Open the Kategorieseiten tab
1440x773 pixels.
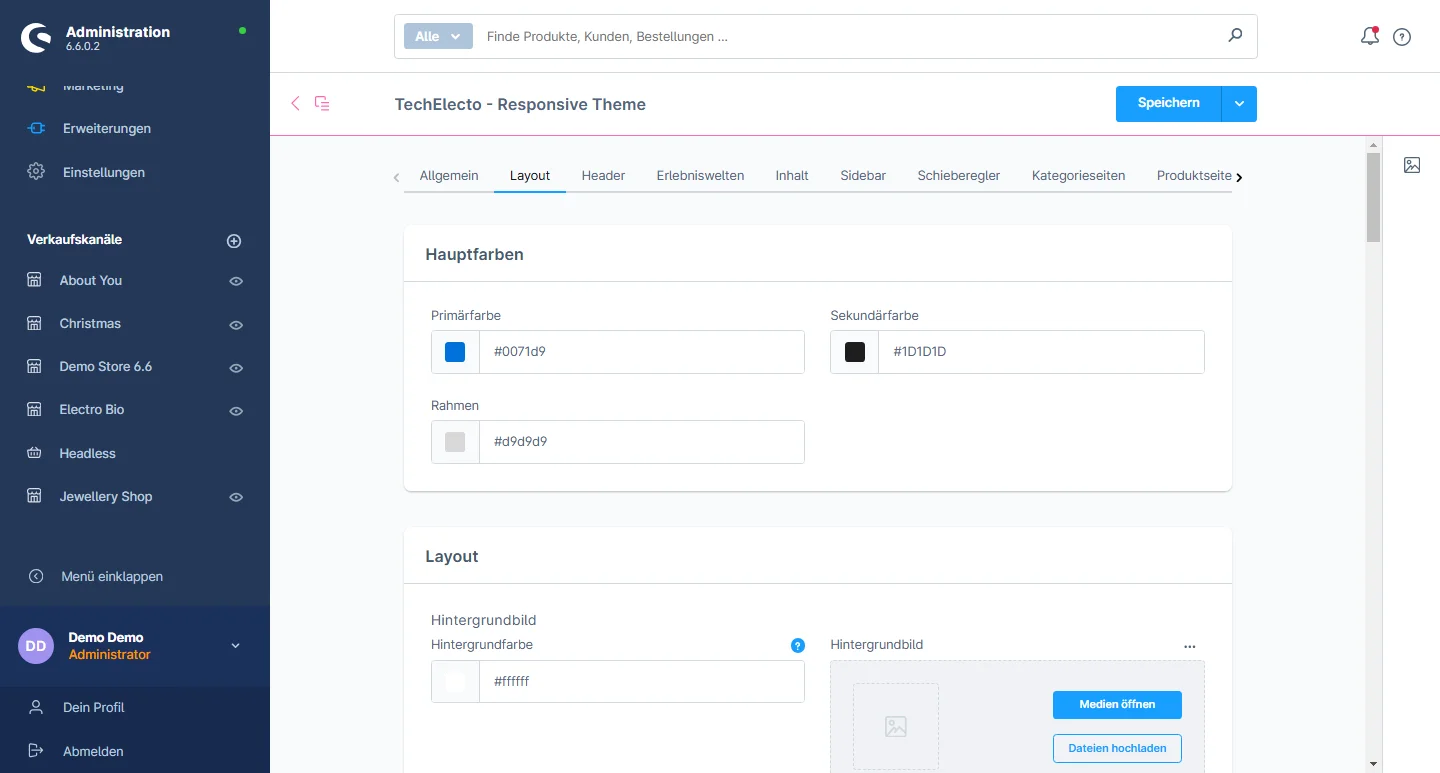click(x=1078, y=175)
